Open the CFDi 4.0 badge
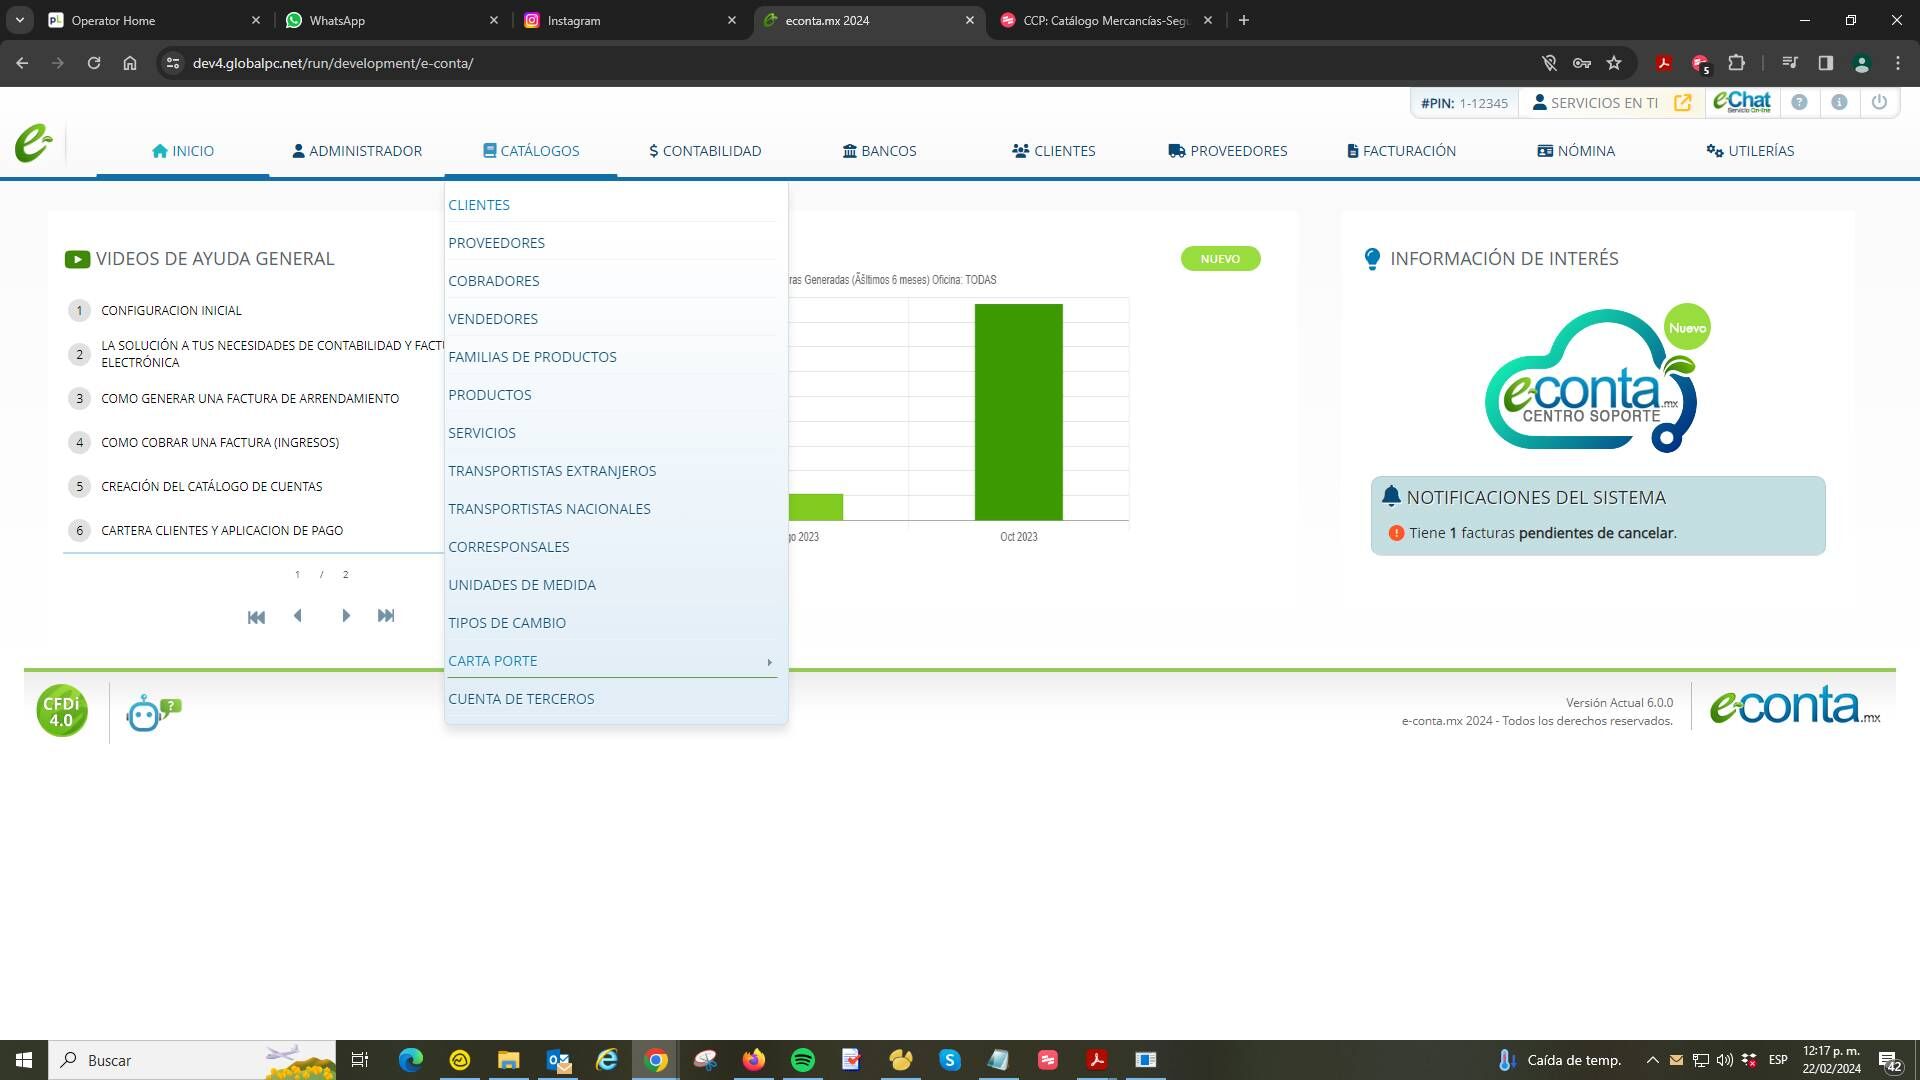This screenshot has height=1080, width=1920. (x=62, y=711)
